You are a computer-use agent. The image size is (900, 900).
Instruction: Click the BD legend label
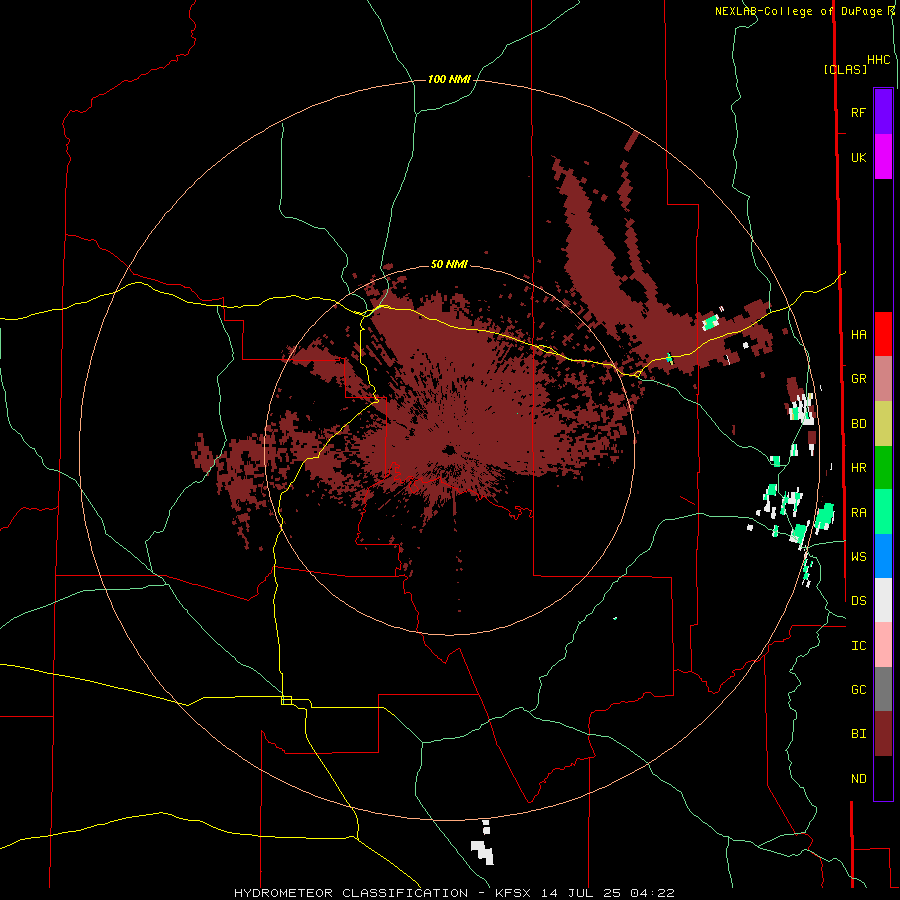pos(858,424)
